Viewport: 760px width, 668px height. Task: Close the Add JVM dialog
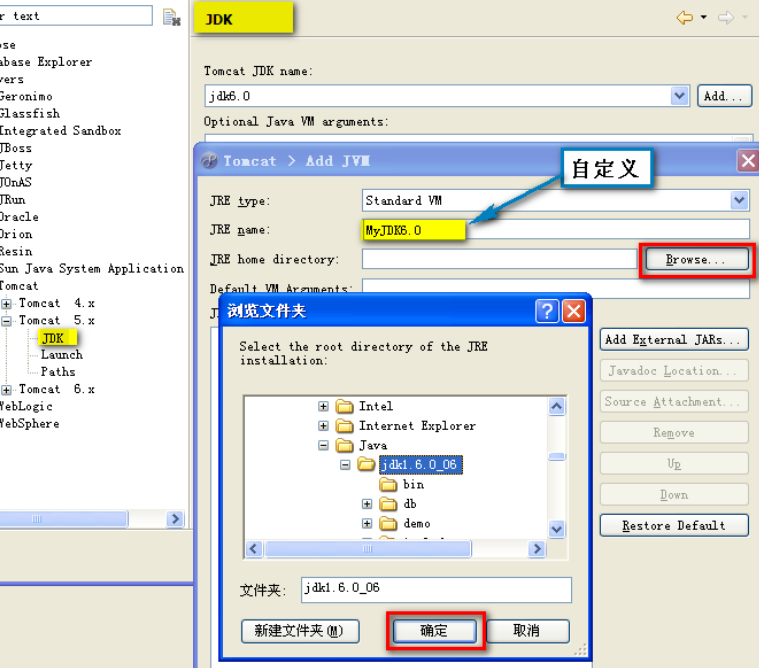(x=748, y=160)
